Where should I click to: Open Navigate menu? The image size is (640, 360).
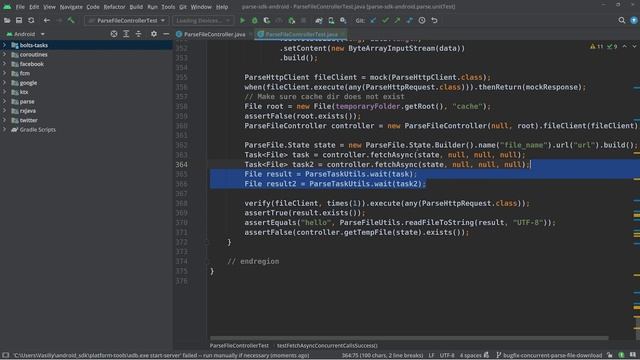click(x=71, y=7)
